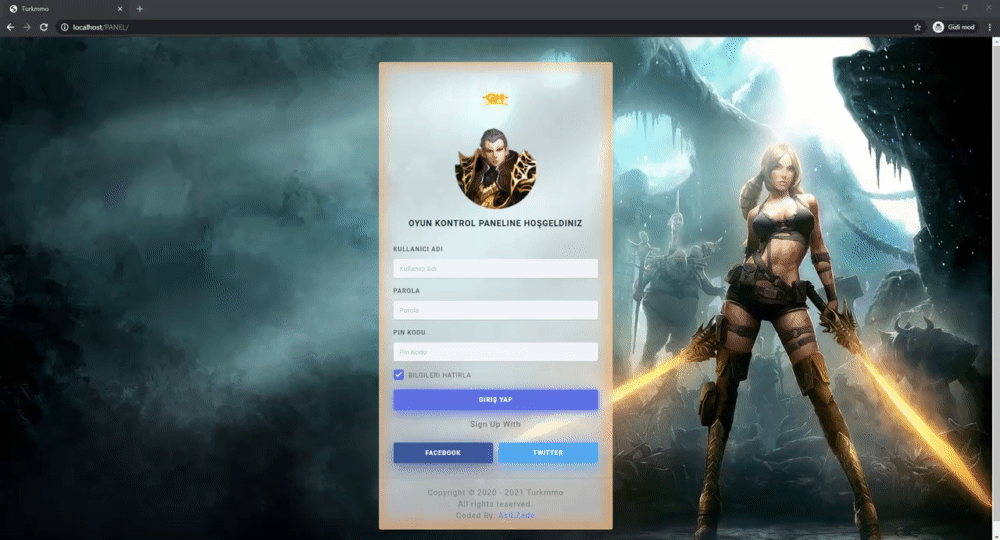Viewport: 1000px width, 540px height.
Task: Focus the Kullanıcı Adı username field
Action: pos(496,268)
